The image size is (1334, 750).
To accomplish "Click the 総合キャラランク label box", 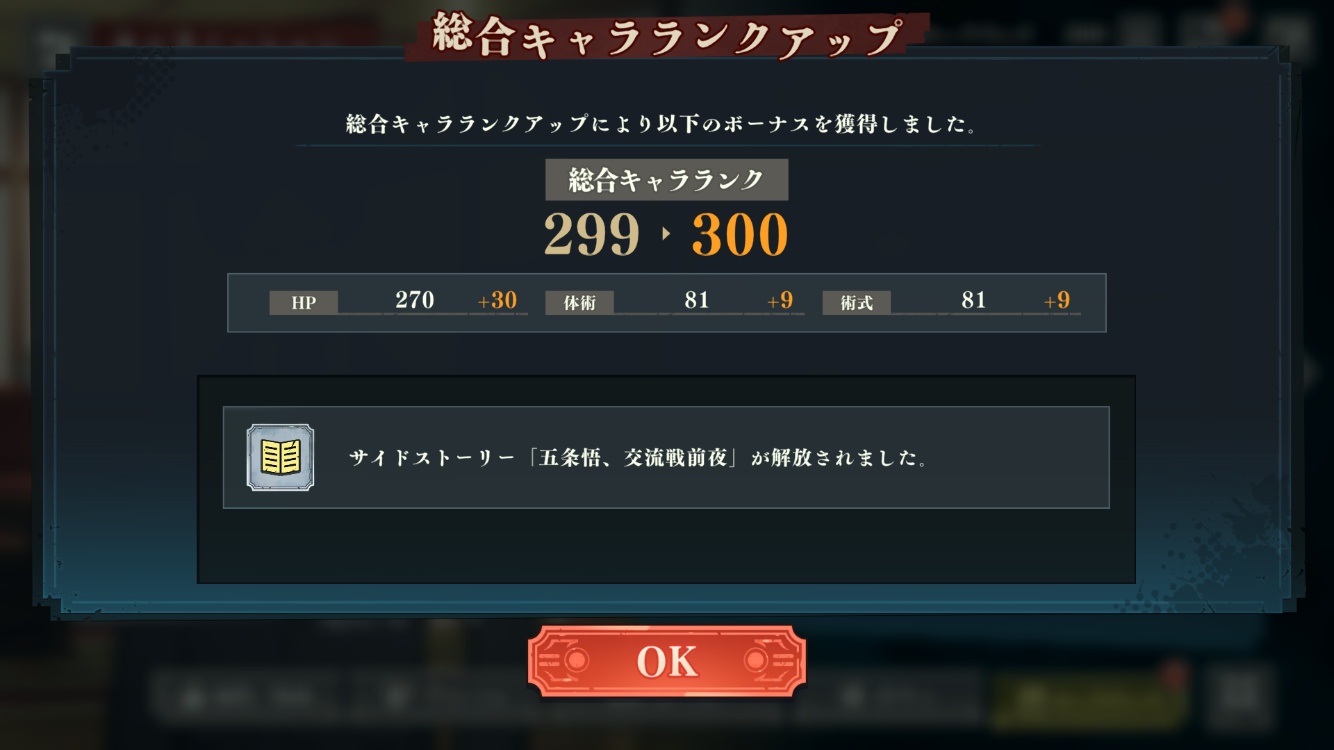I will pos(667,180).
